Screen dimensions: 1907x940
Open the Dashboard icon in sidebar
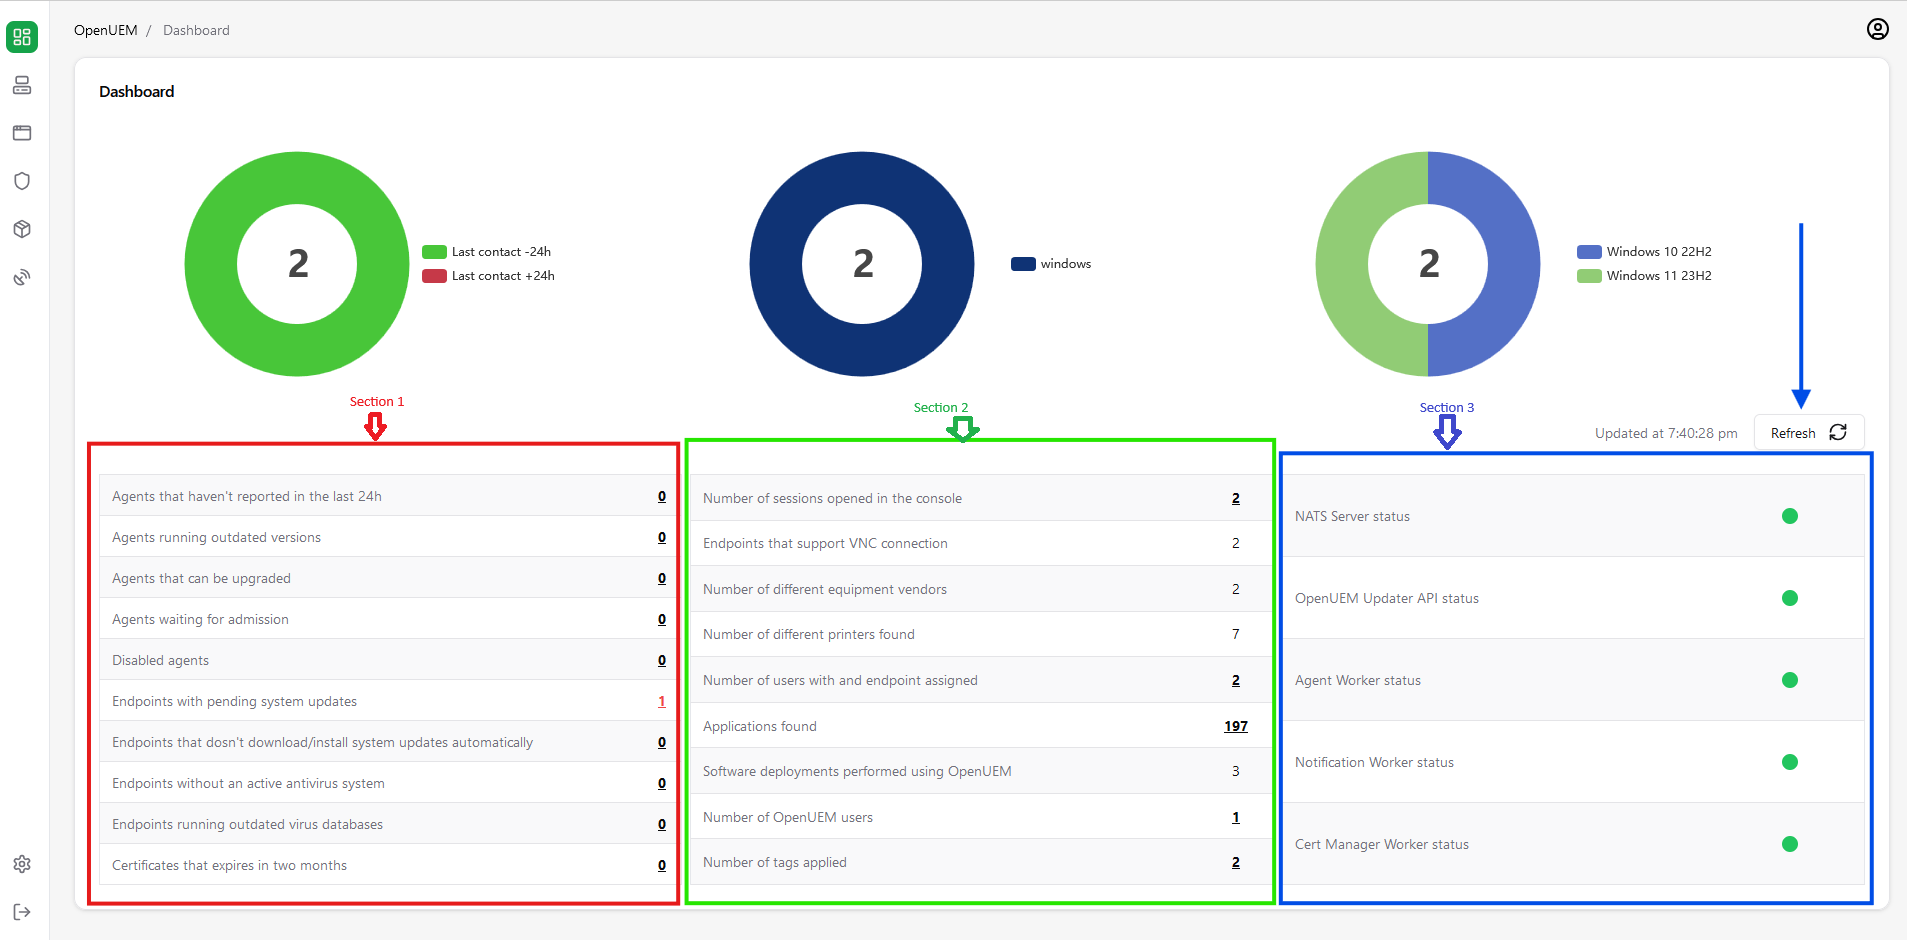coord(22,37)
